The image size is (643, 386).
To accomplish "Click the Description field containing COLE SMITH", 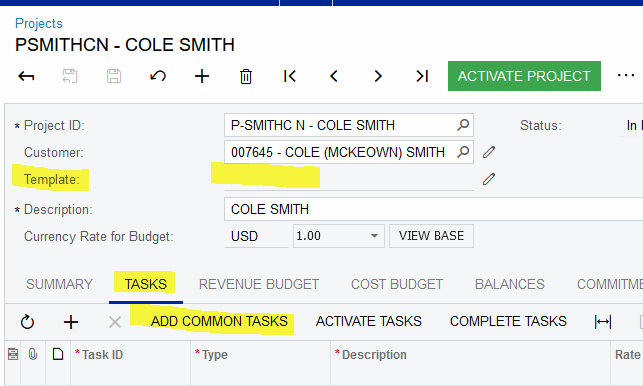I will [x=433, y=209].
